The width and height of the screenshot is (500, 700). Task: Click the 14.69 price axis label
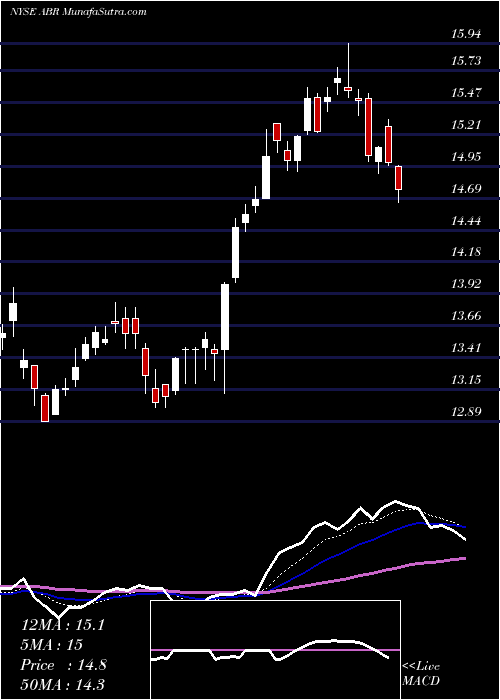tap(466, 189)
